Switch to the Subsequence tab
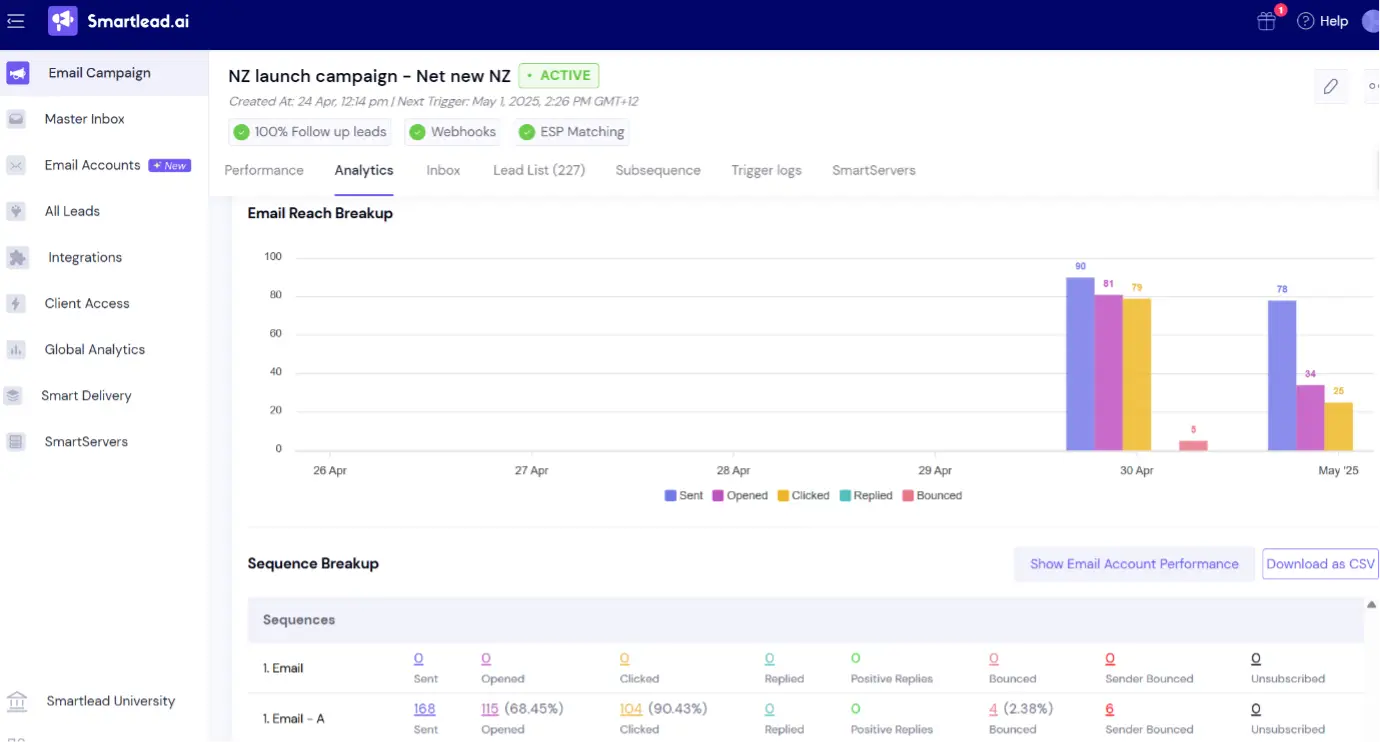Screen dimensions: 1384x745 point(658,170)
